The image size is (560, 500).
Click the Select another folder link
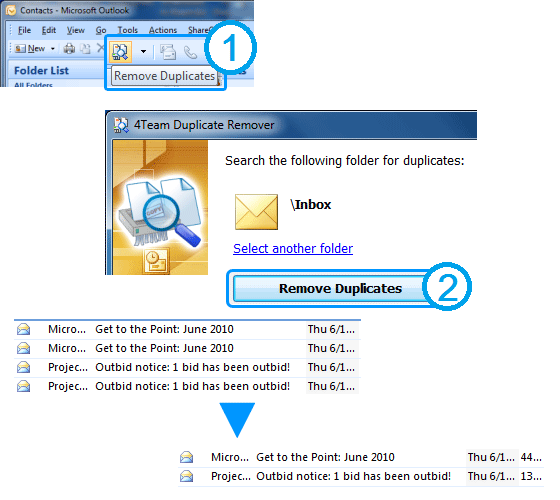pos(293,249)
